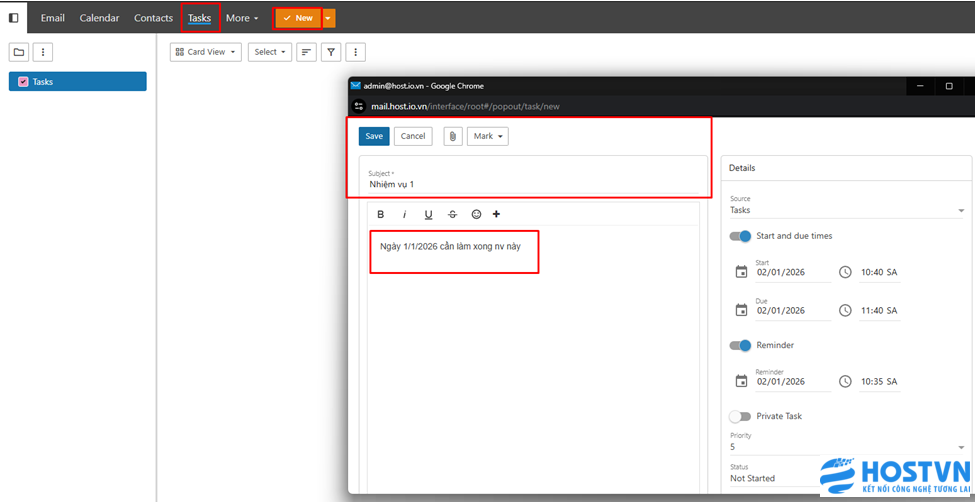The width and height of the screenshot is (975, 502).
Task: Switch to the Calendar tab
Action: (x=99, y=18)
